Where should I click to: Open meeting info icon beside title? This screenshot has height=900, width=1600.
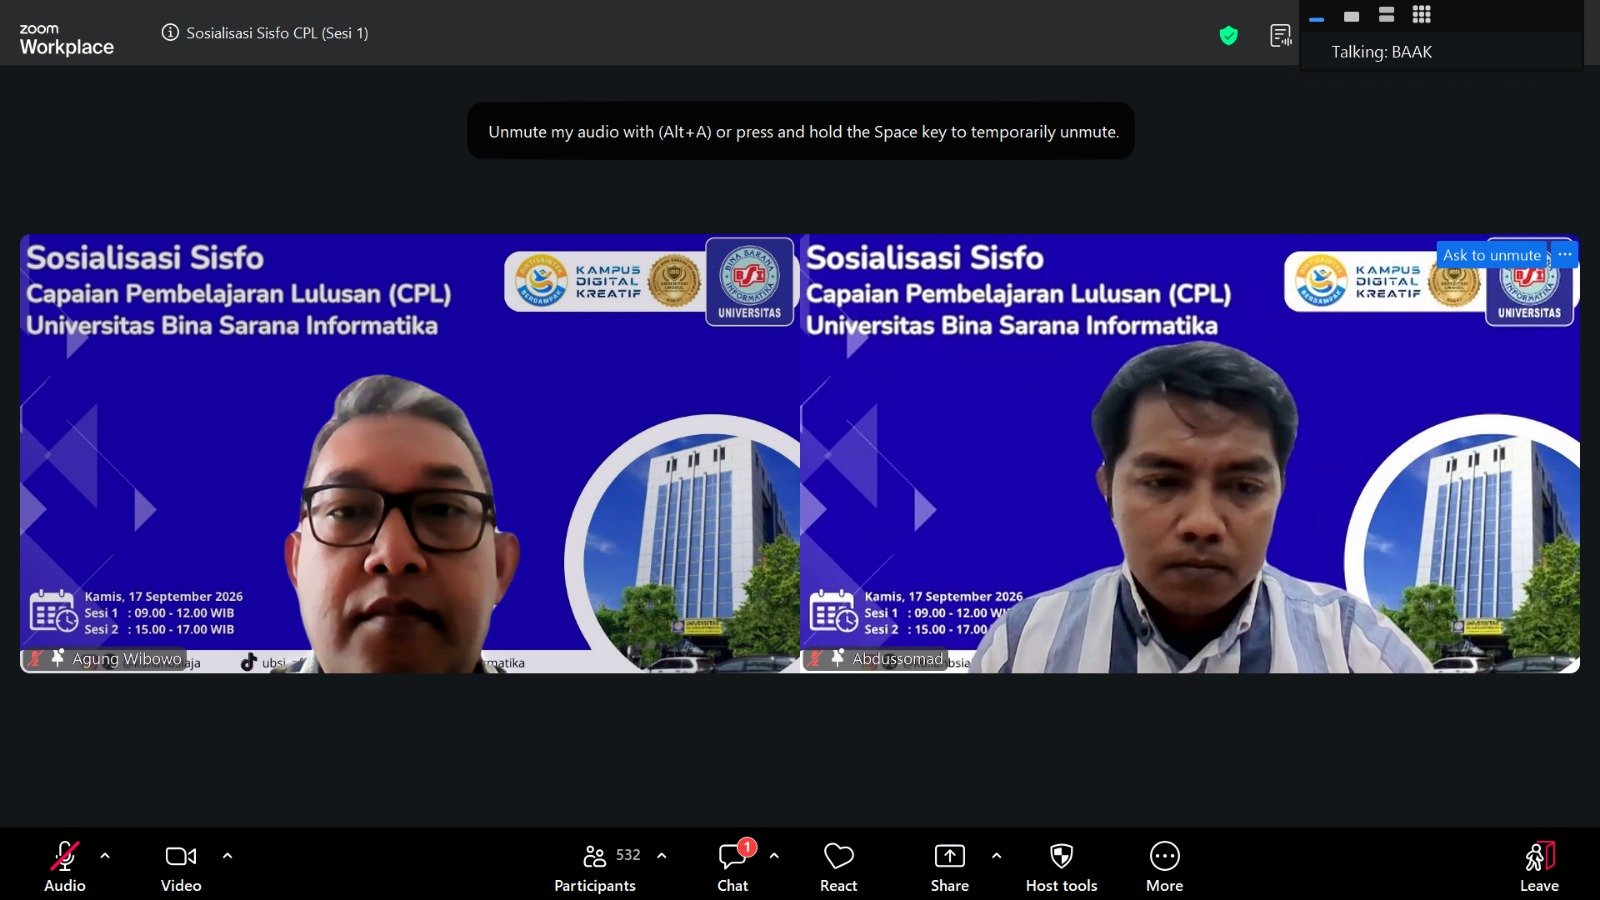click(x=170, y=33)
